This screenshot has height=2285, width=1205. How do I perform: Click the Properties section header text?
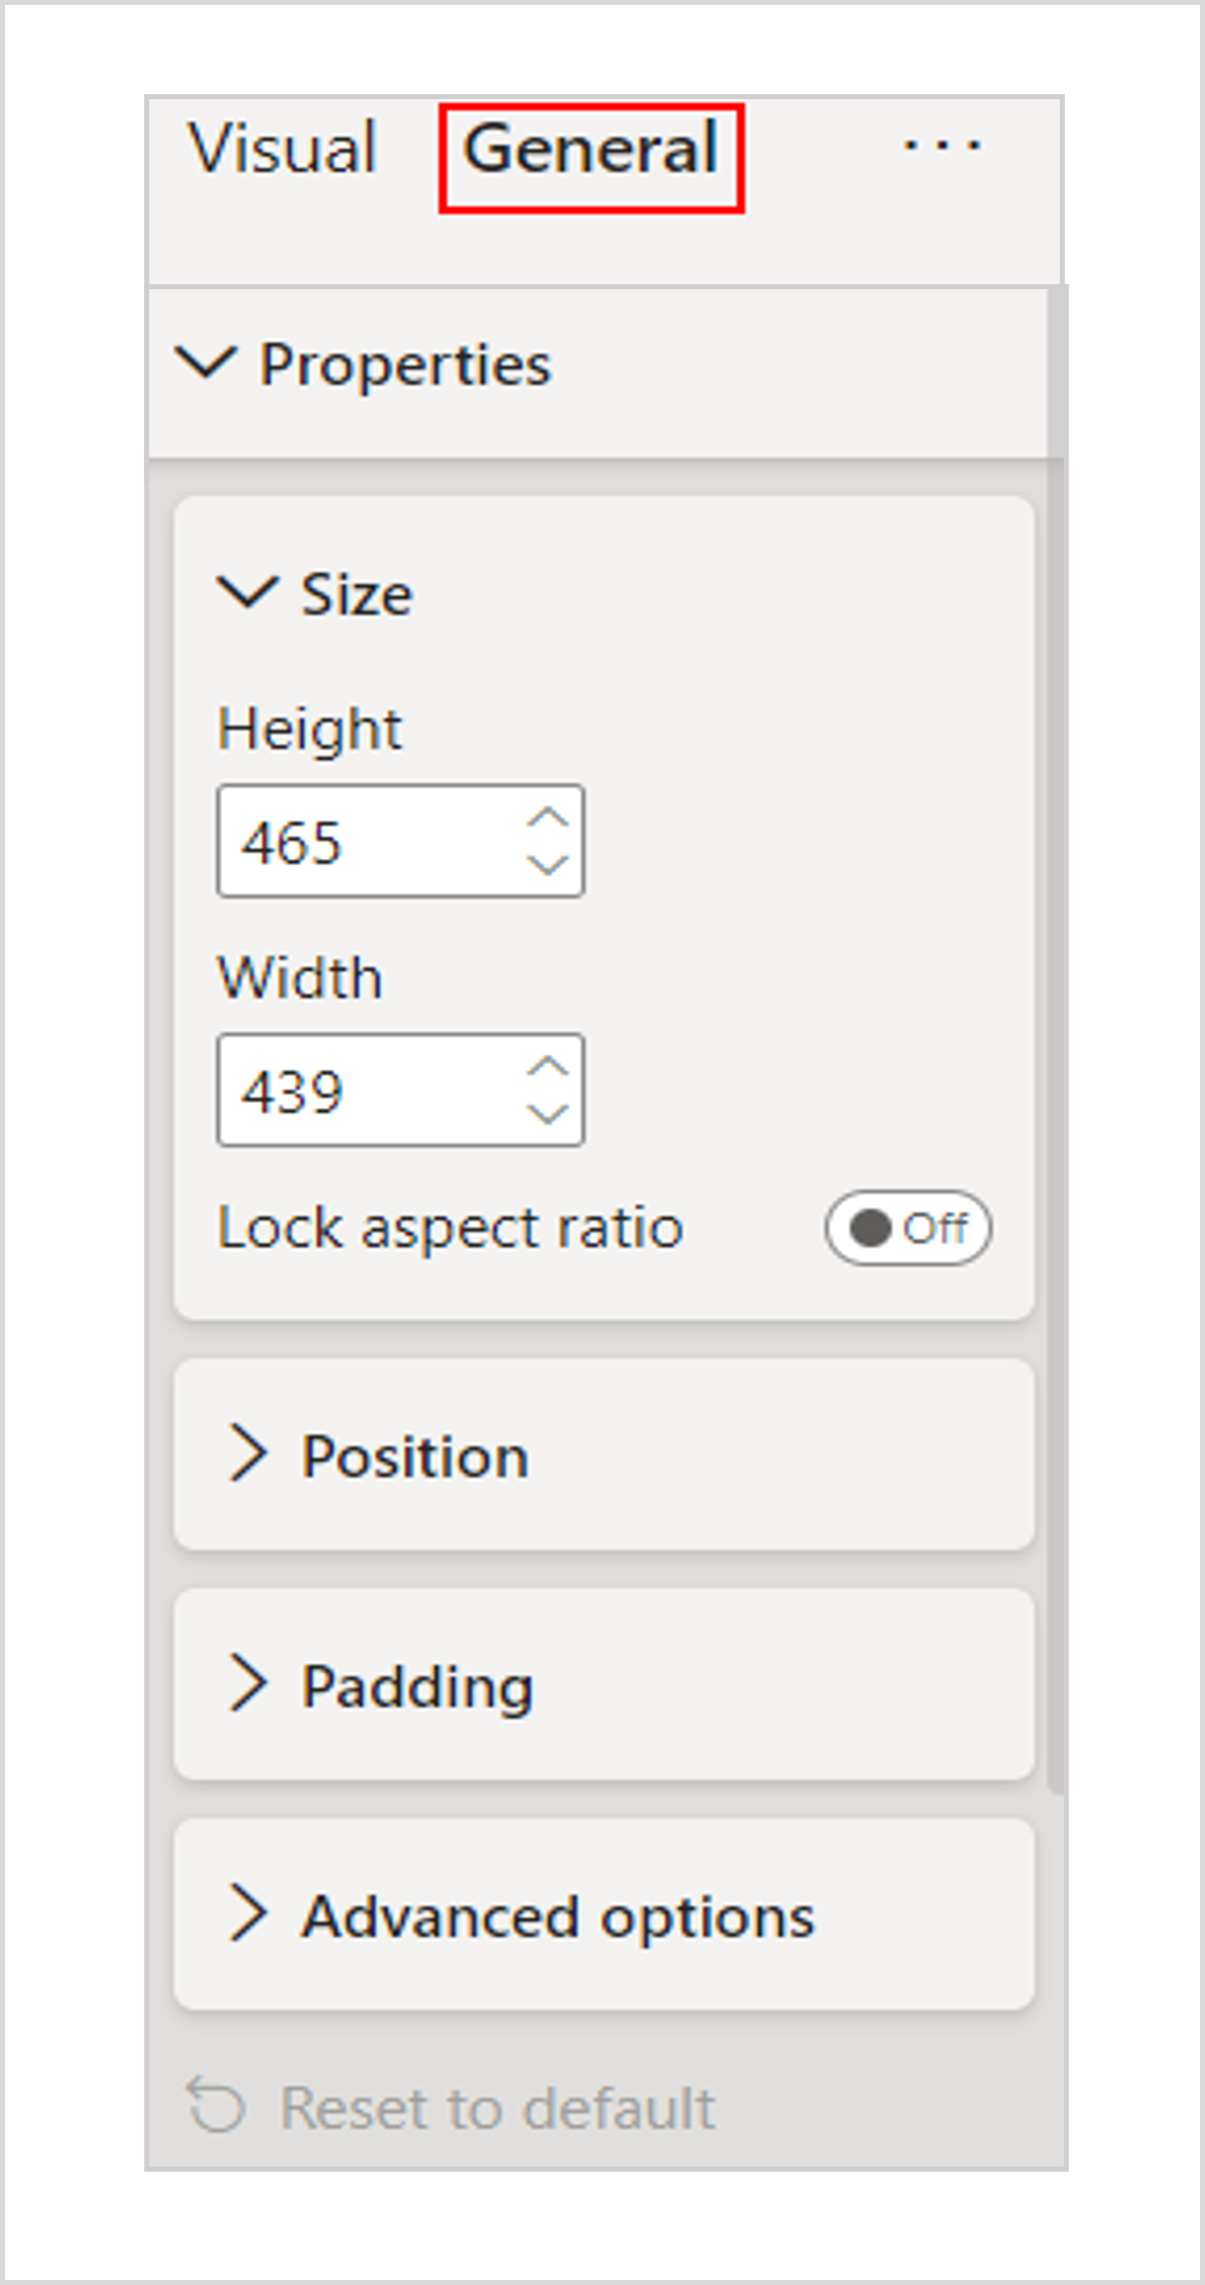coord(405,364)
